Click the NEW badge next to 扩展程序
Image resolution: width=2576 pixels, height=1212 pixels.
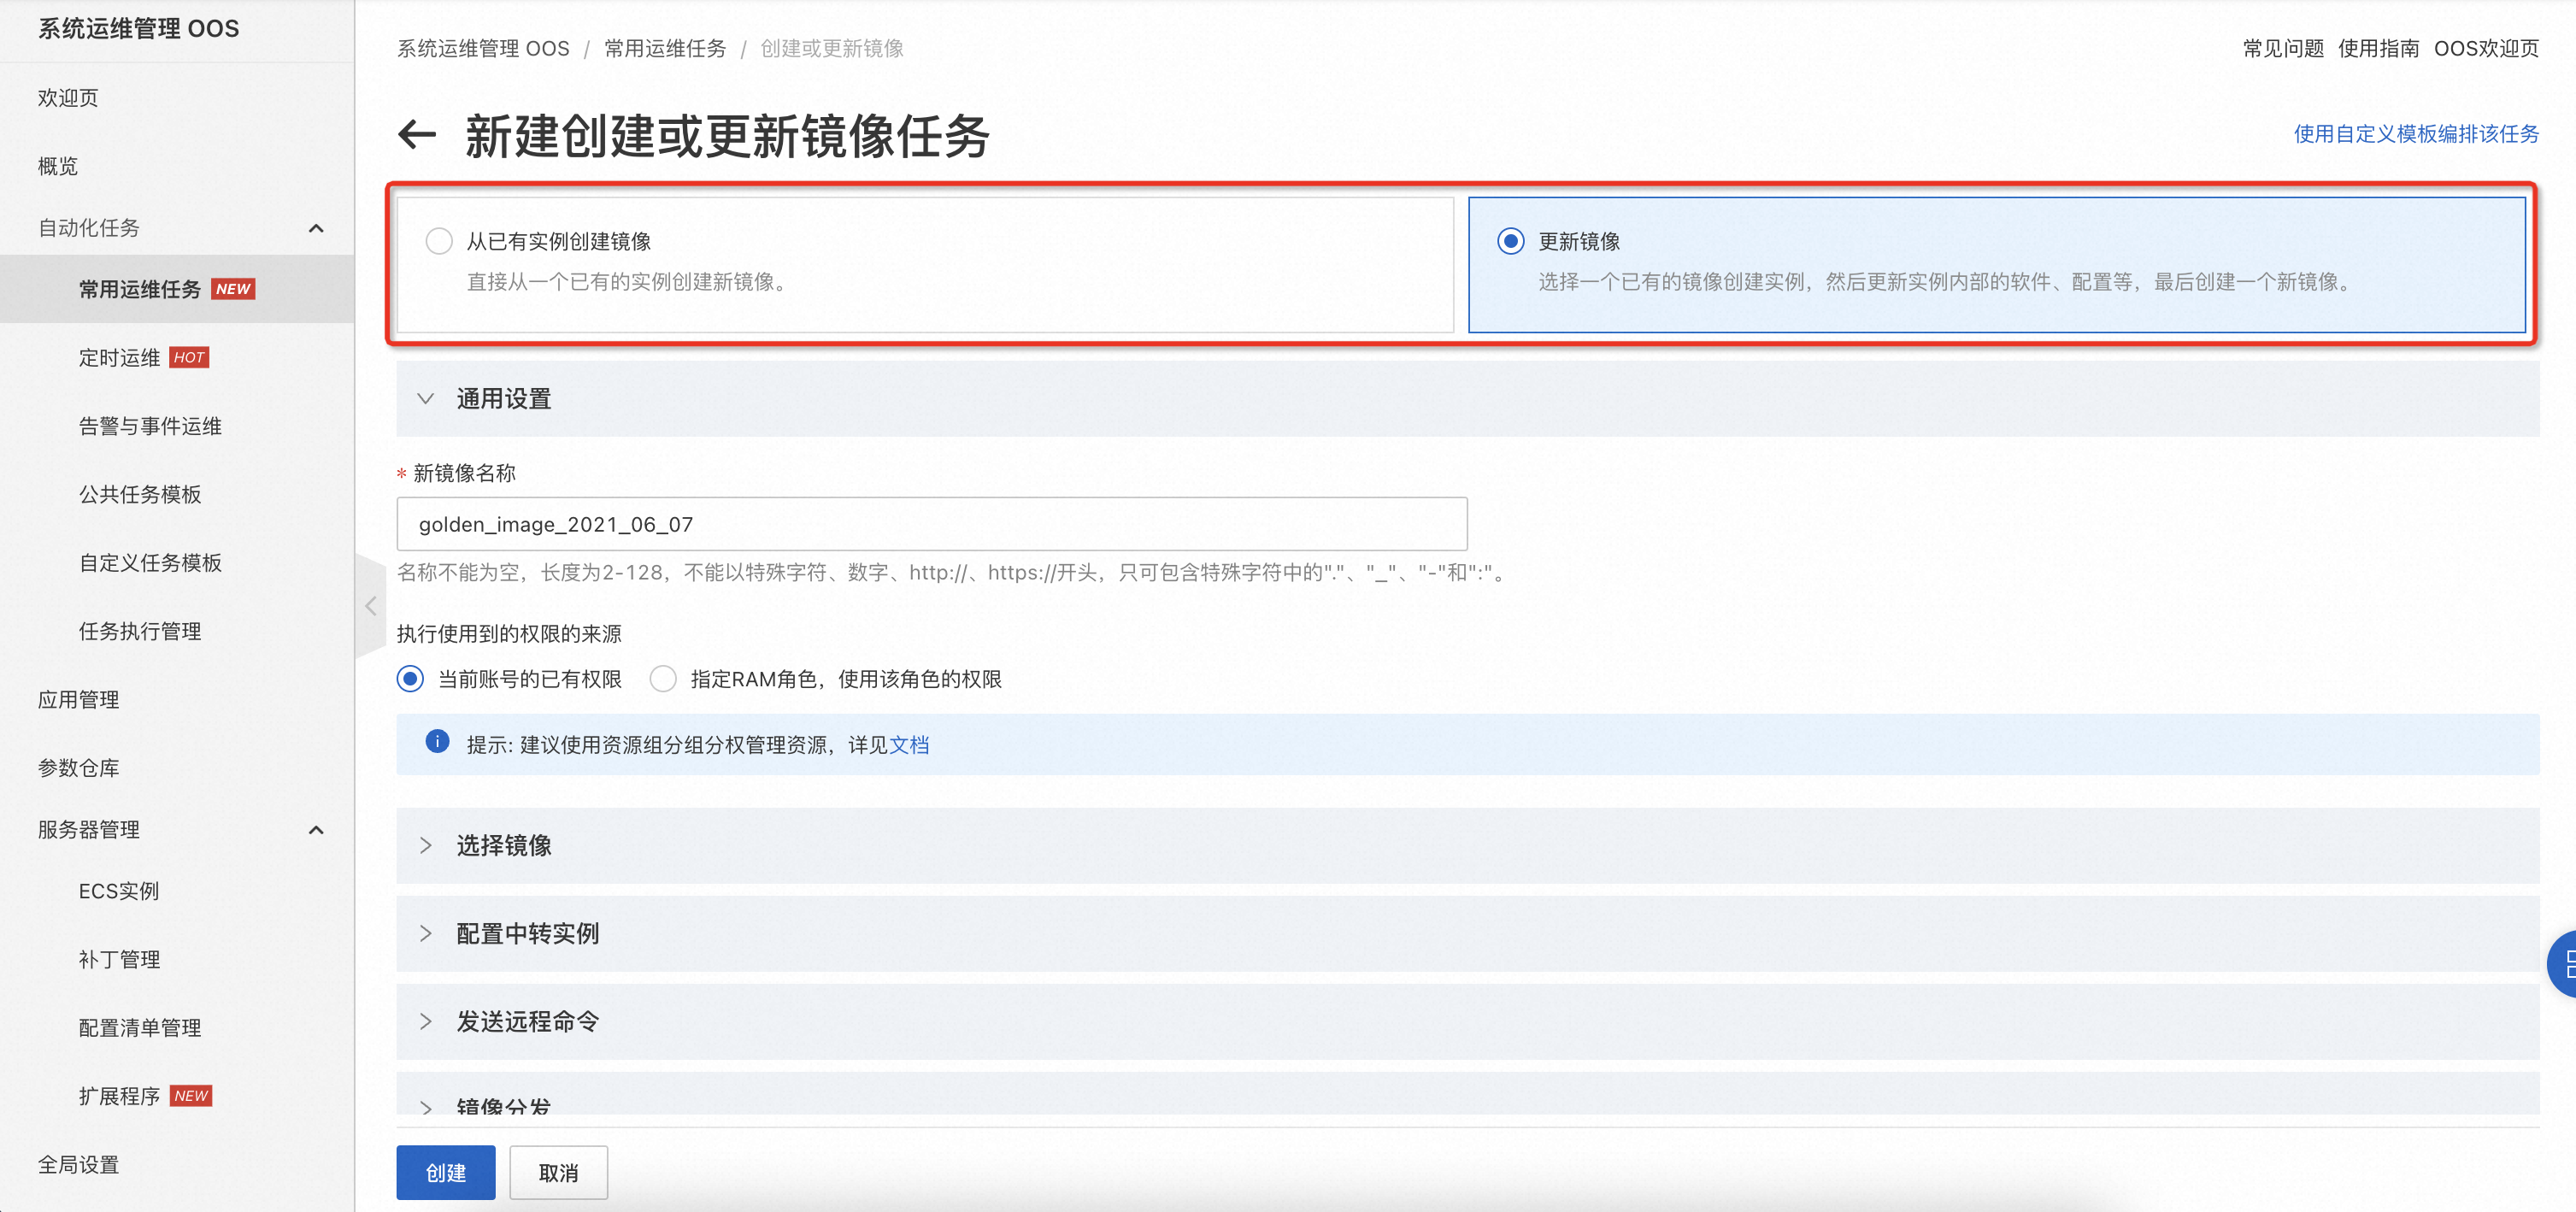pos(191,1096)
